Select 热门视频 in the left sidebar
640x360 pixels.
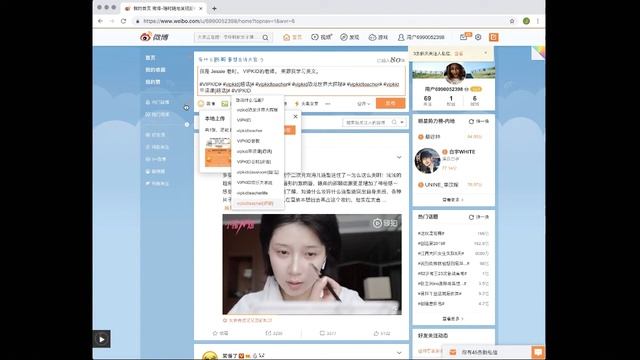(x=157, y=114)
